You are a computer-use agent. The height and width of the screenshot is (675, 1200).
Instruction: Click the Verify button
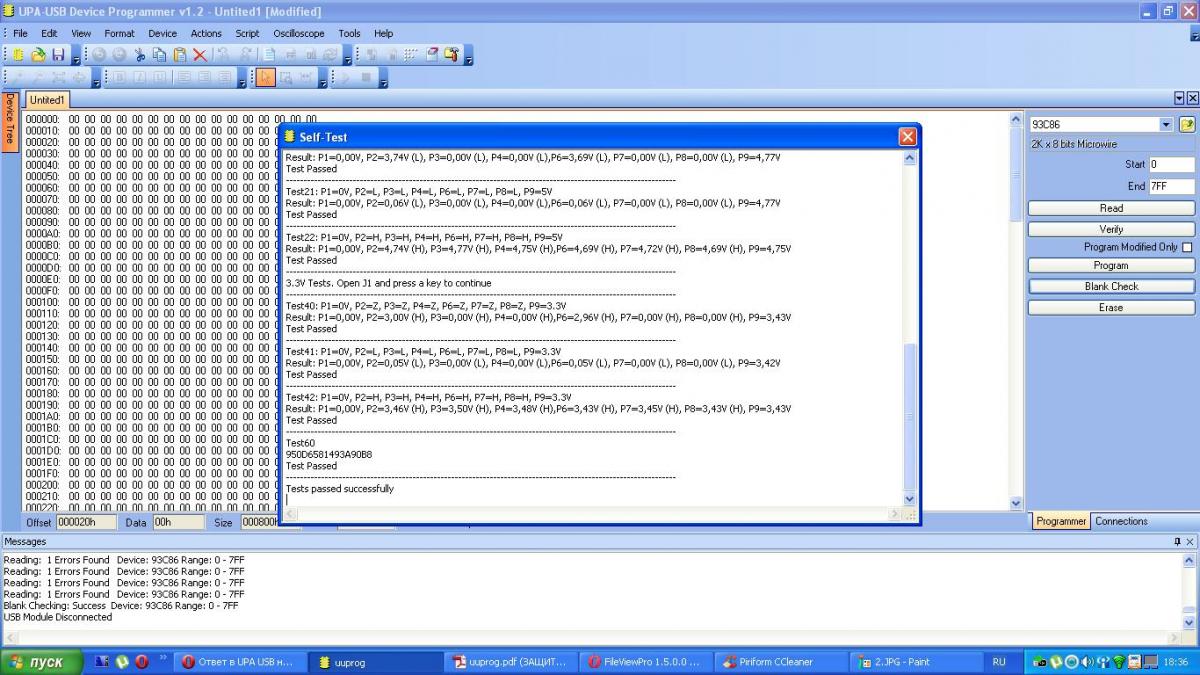(1111, 229)
